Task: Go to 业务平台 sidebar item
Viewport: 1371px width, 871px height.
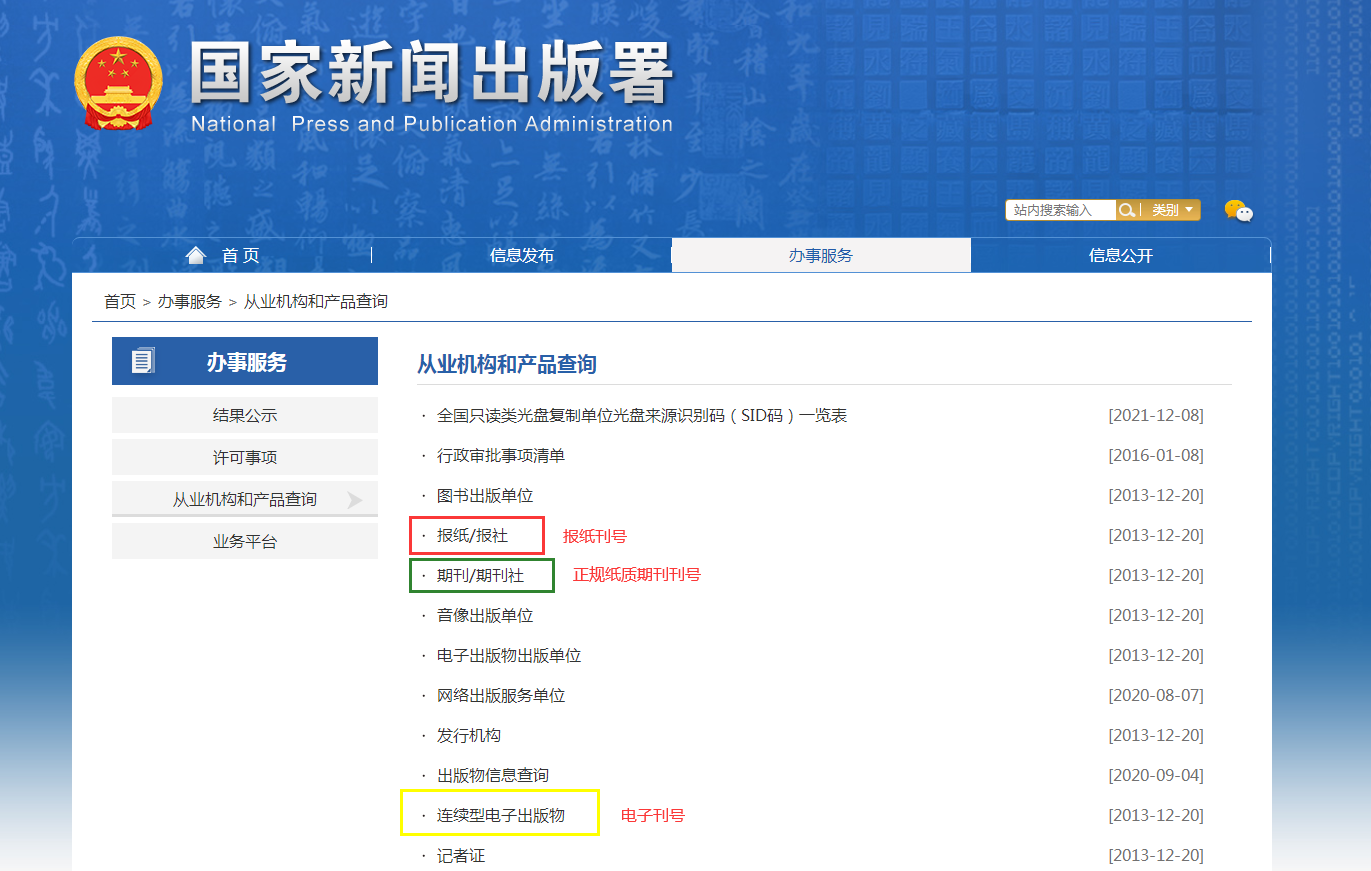Action: [244, 542]
